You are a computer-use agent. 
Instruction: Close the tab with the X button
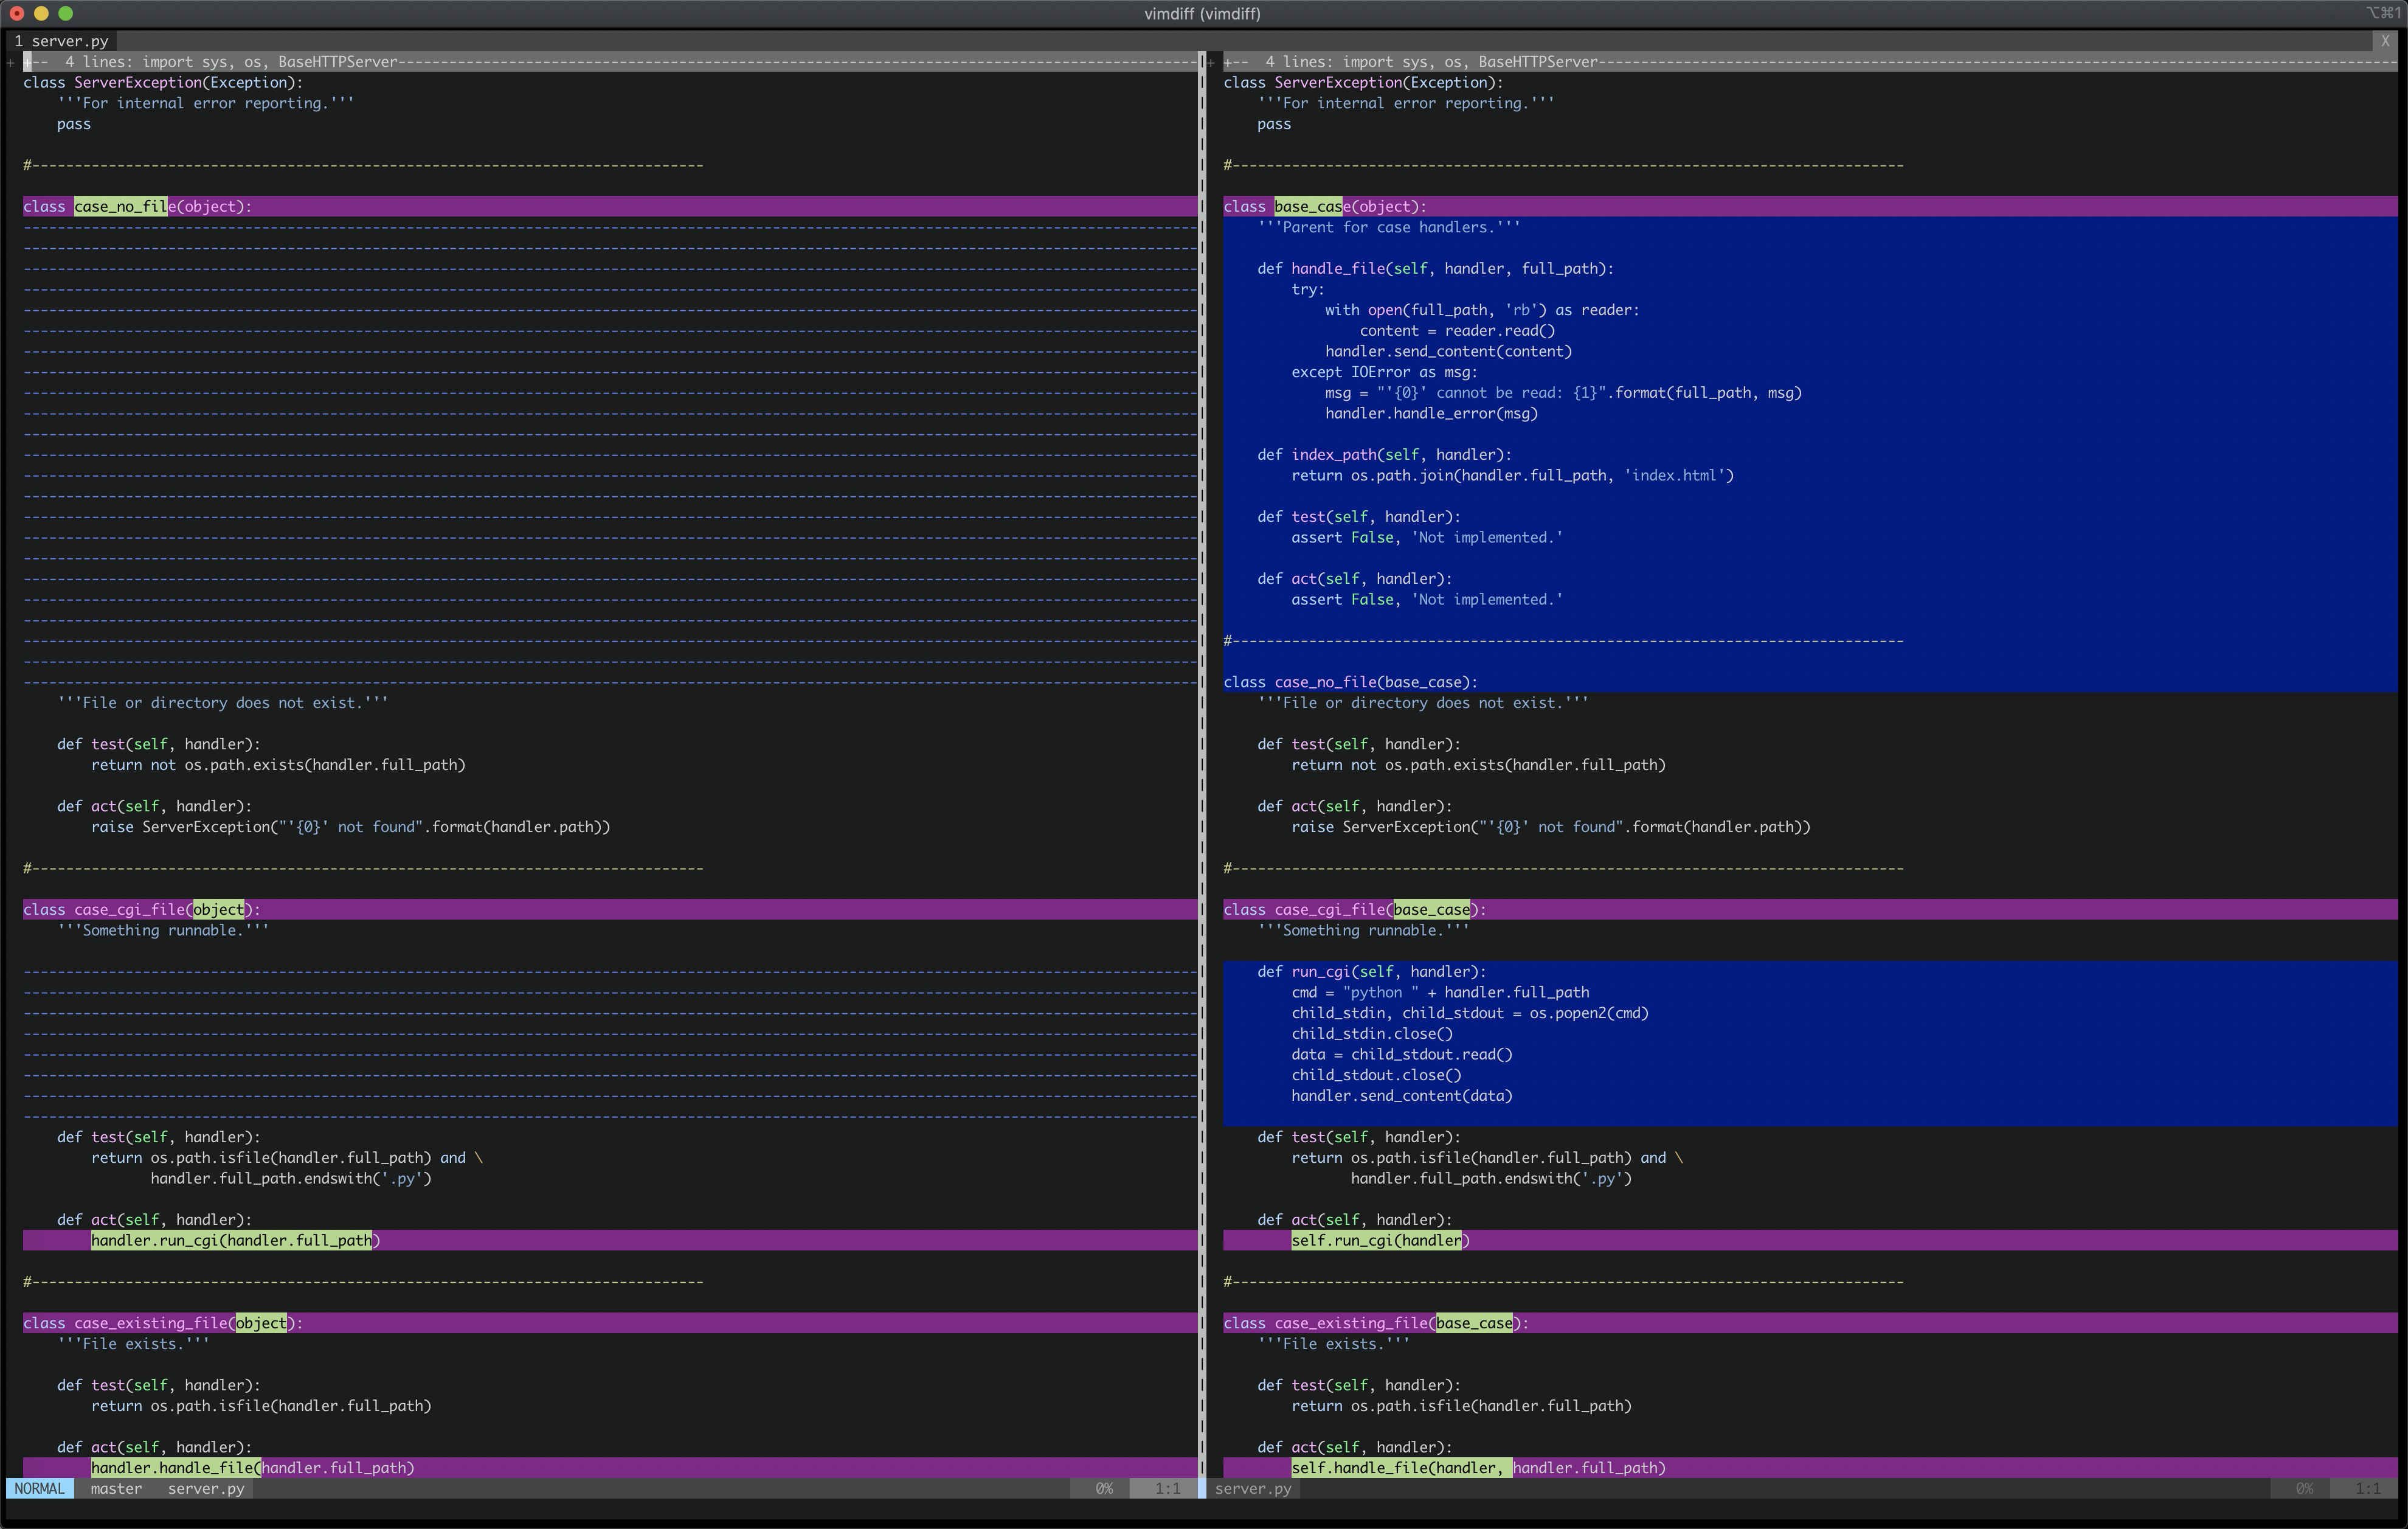click(x=2384, y=41)
